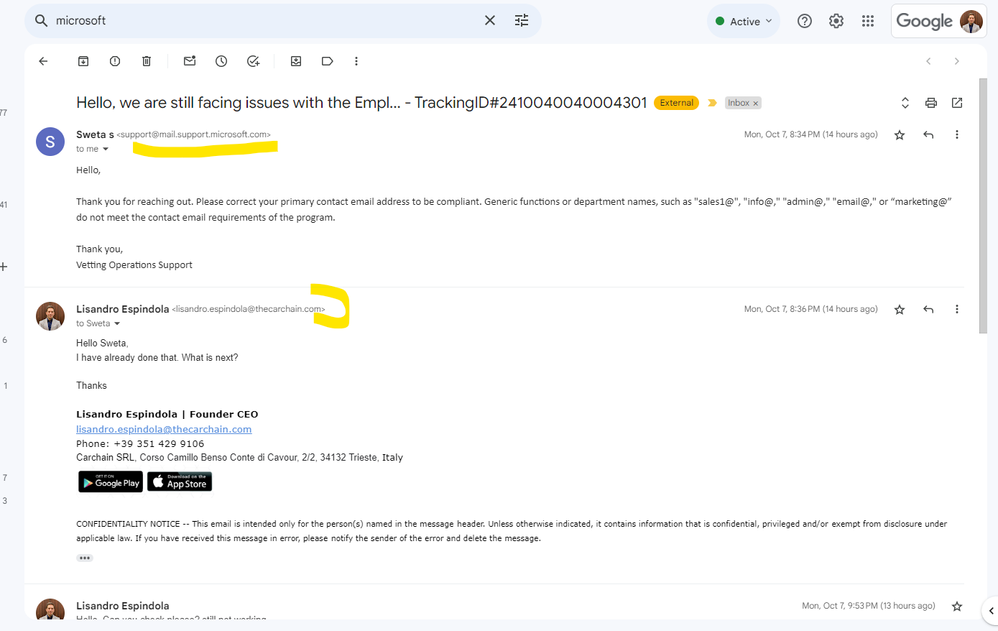Viewport: 998px width, 631px height.
Task: Open the Google account avatar
Action: point(971,21)
